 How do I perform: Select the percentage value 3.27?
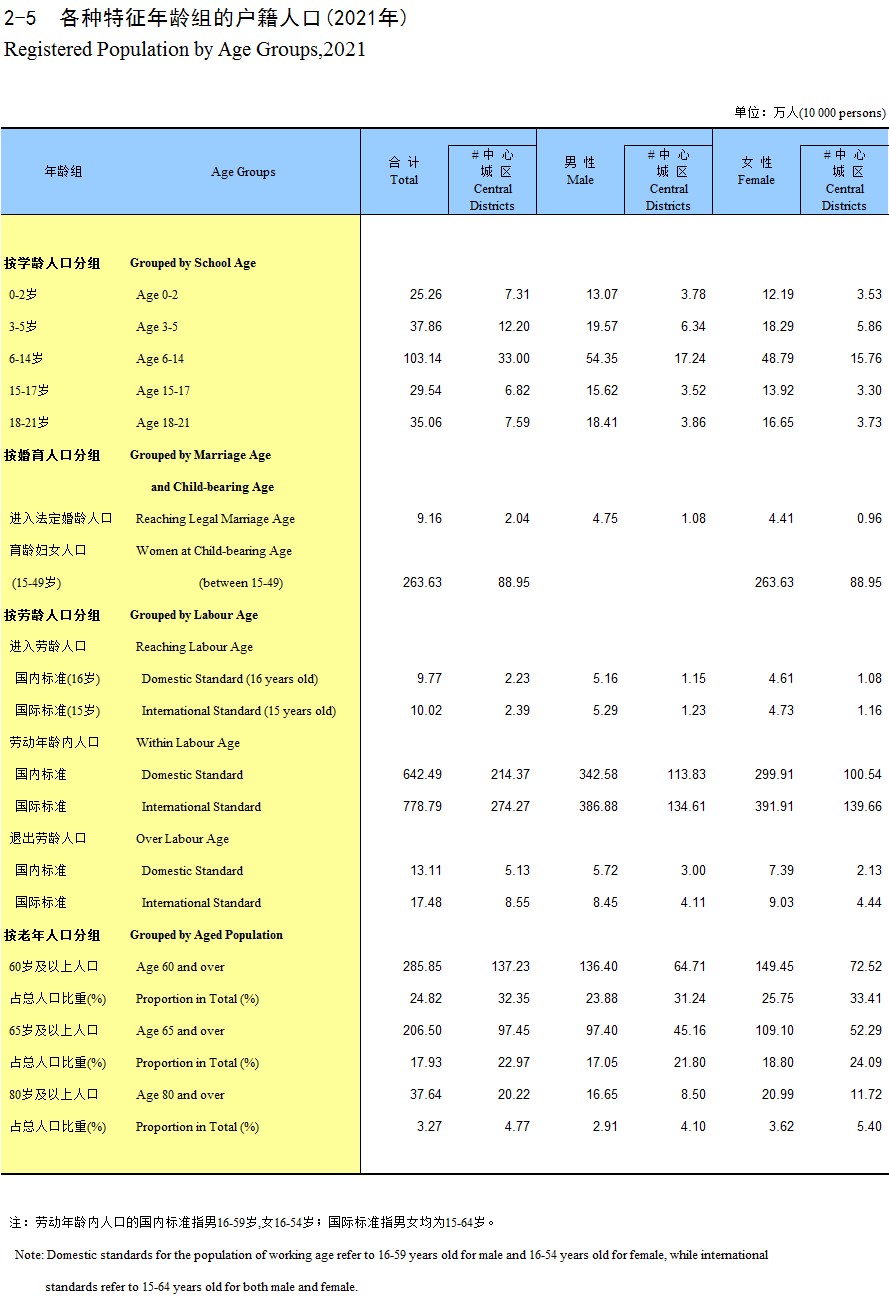tap(430, 1127)
